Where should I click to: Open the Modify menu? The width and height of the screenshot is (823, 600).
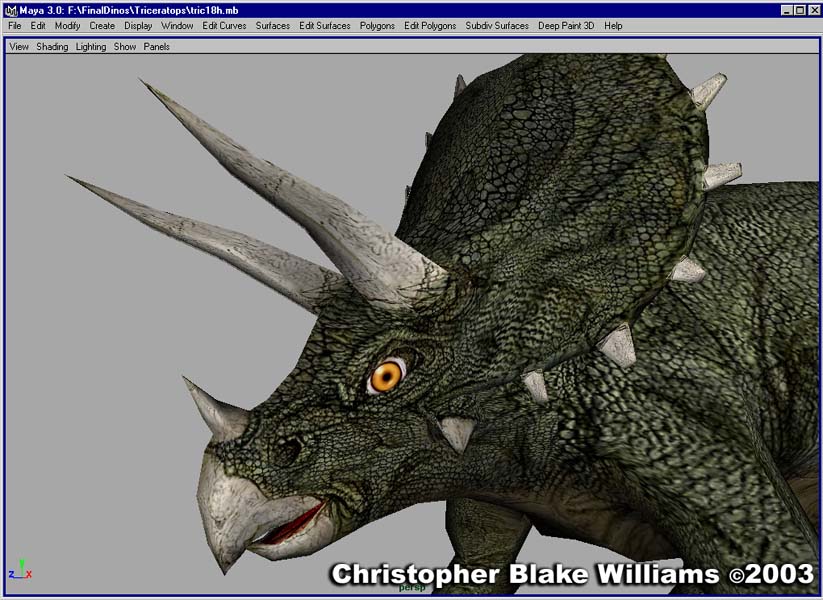coord(68,26)
